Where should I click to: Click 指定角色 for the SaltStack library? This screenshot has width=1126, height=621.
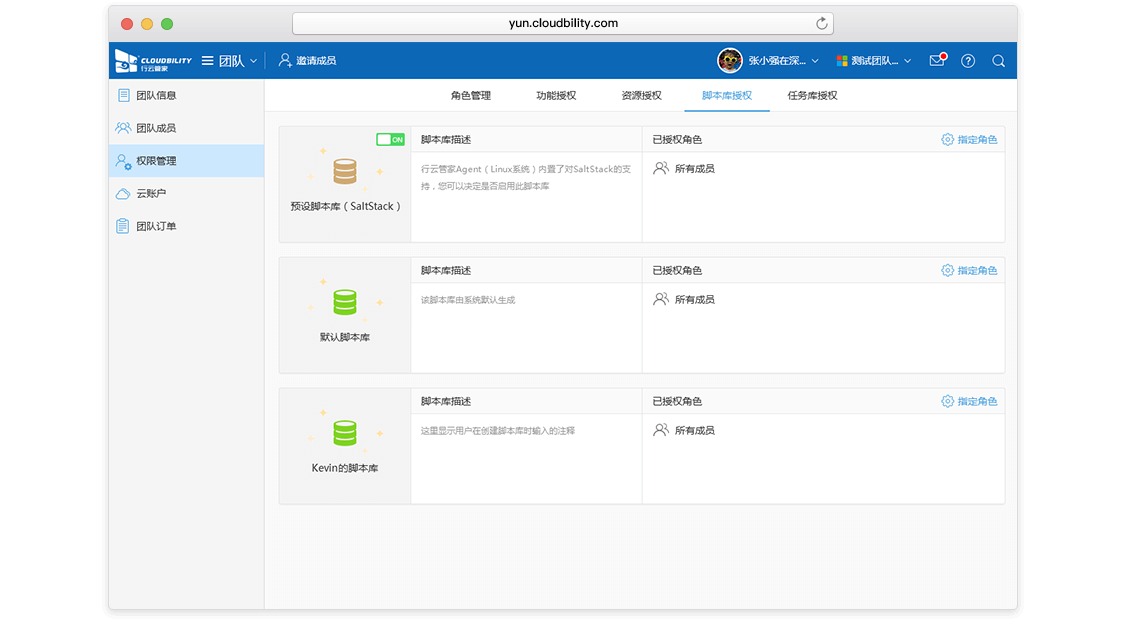tap(969, 140)
